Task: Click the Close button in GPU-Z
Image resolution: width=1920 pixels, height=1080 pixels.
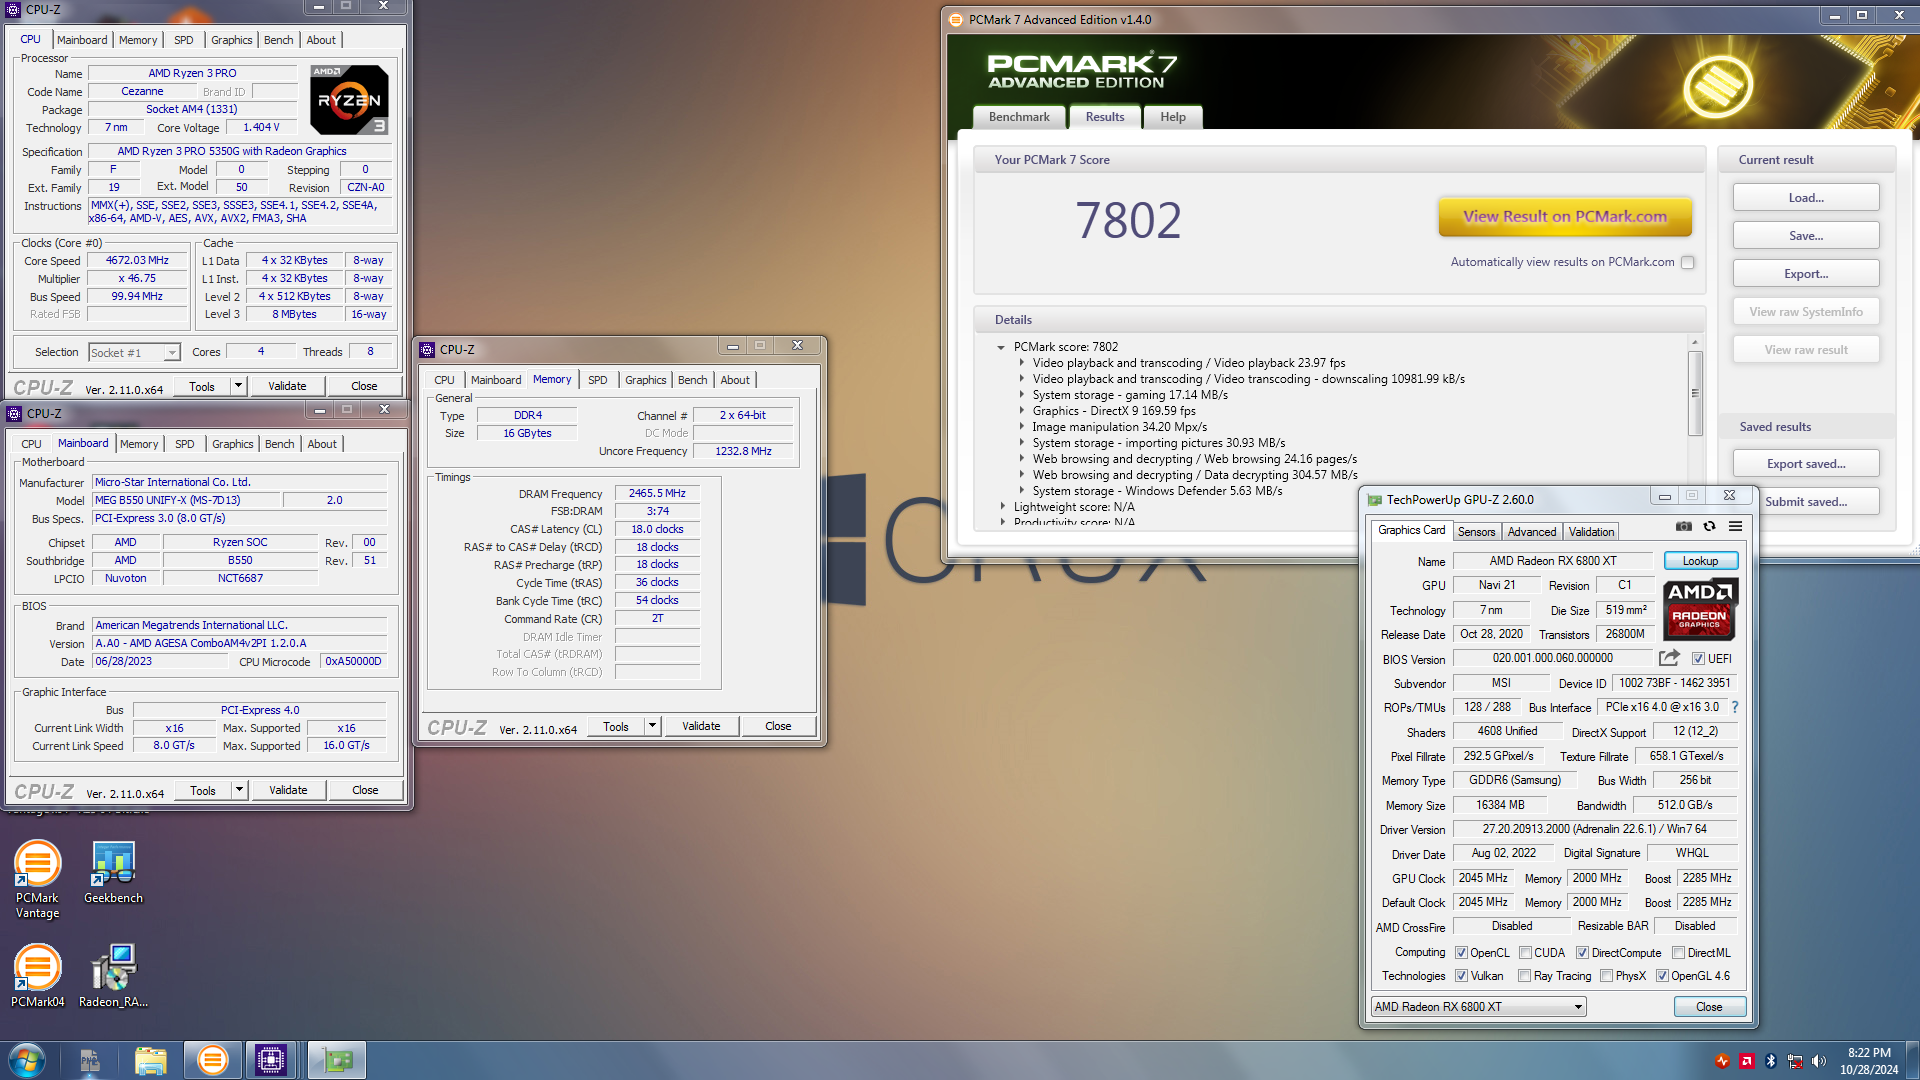Action: tap(1709, 1007)
